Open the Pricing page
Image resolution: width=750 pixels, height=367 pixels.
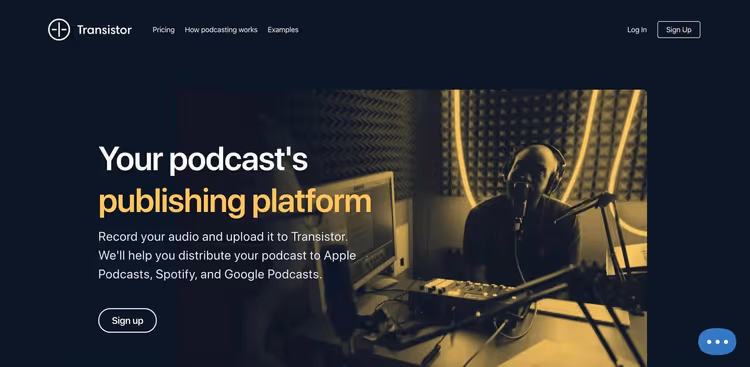click(x=164, y=30)
